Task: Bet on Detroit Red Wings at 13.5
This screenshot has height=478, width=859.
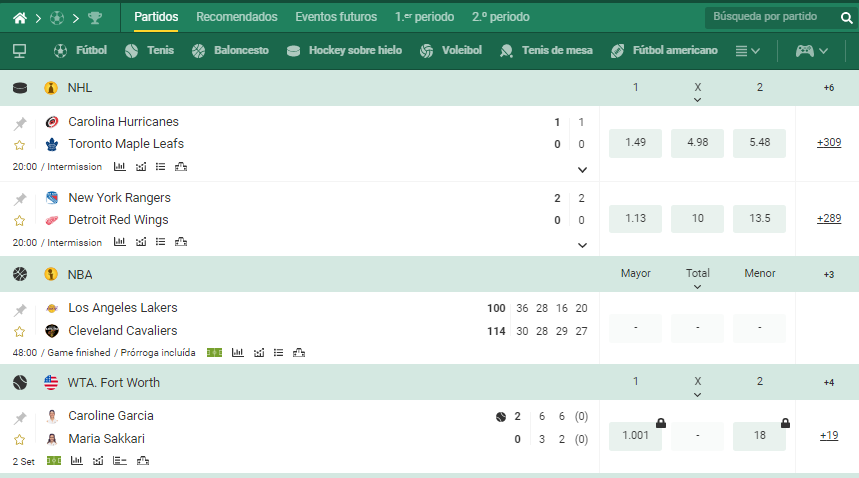Action: (x=759, y=218)
